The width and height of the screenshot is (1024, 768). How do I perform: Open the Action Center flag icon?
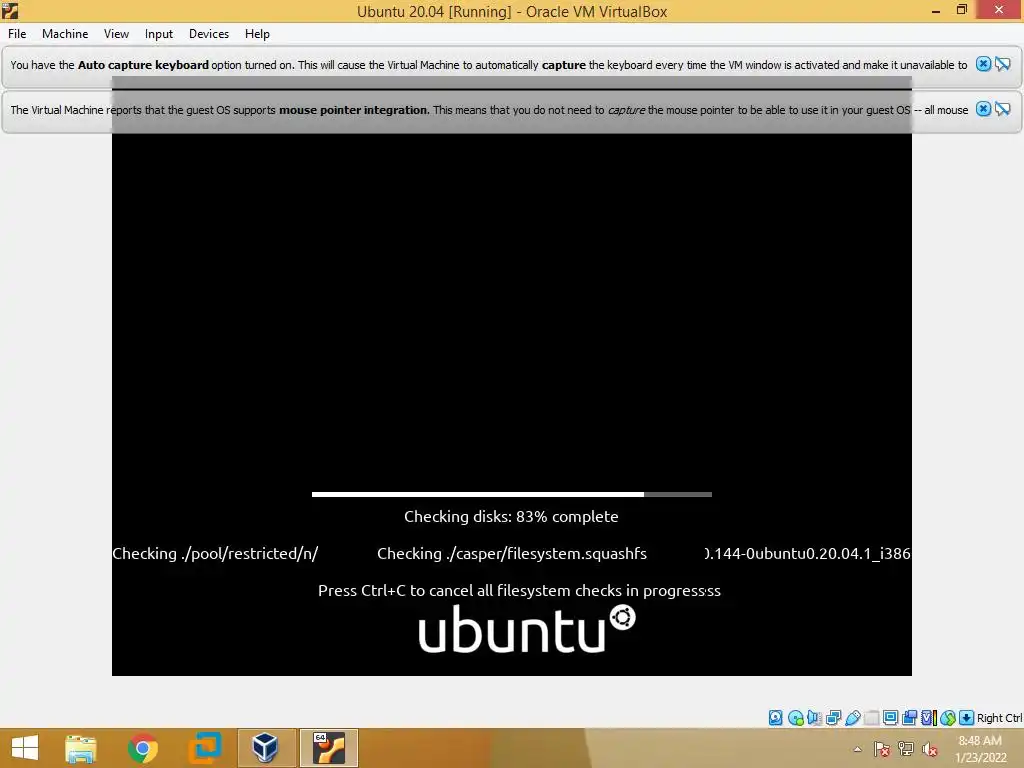pos(882,749)
